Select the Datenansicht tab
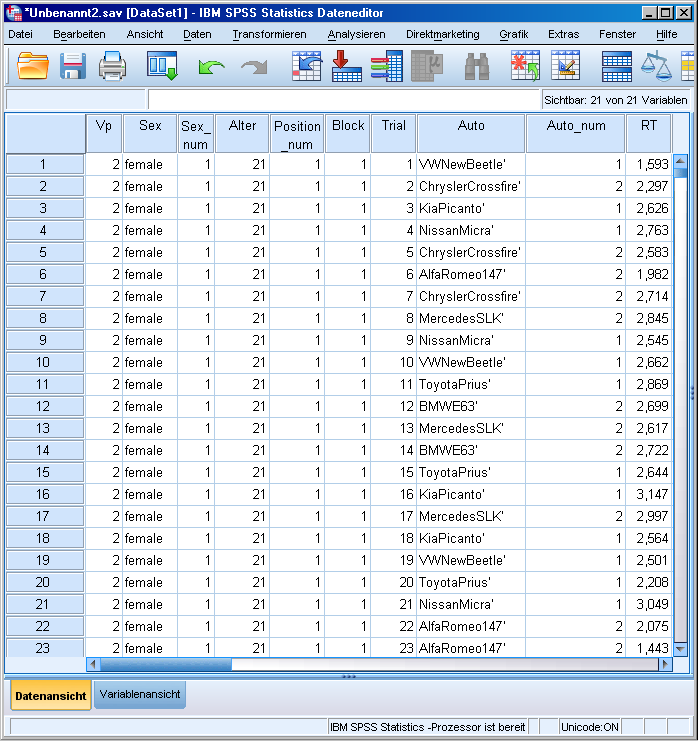The image size is (698, 741). pos(51,695)
